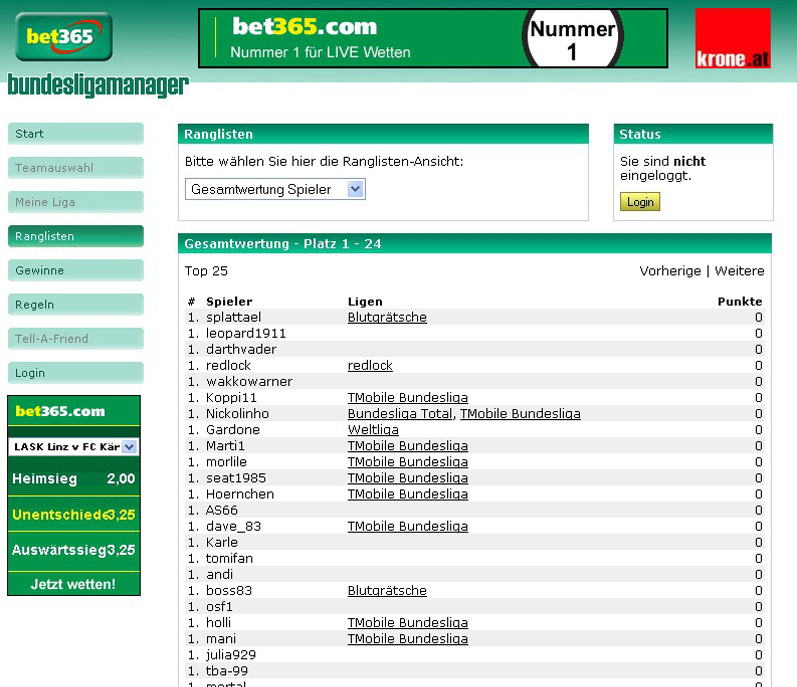The image size is (797, 687).
Task: Click the bundesligamanager title logo
Action: click(98, 85)
